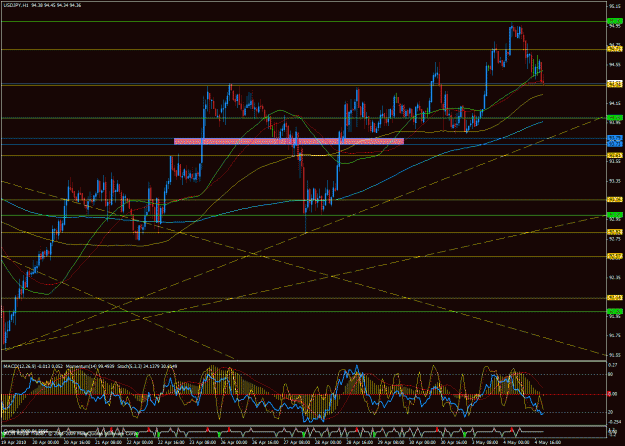625x446 pixels.
Task: Click the 21 Apr 08:00 time label
Action: pos(108,442)
